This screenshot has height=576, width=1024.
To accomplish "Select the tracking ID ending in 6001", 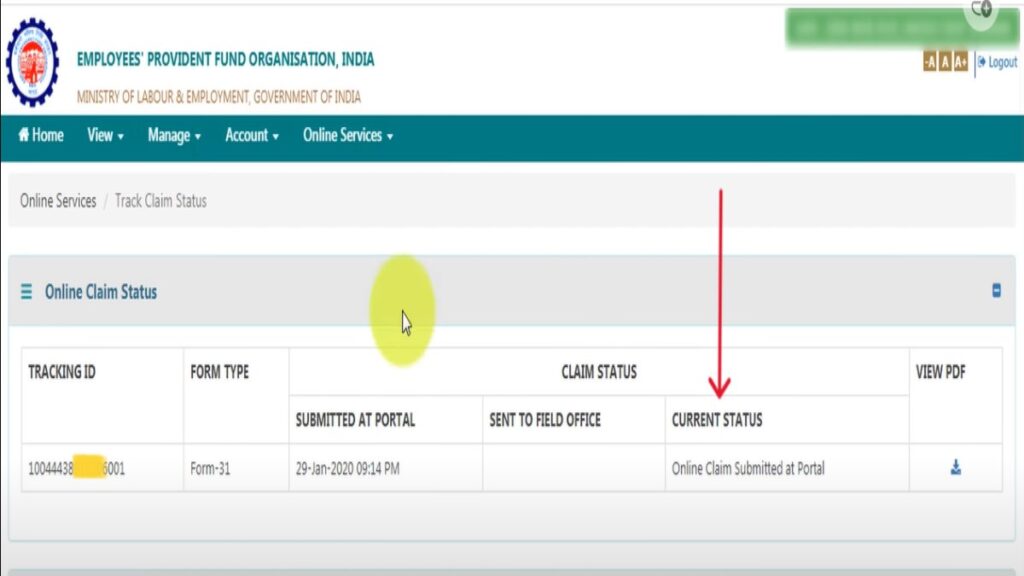I will (x=76, y=468).
